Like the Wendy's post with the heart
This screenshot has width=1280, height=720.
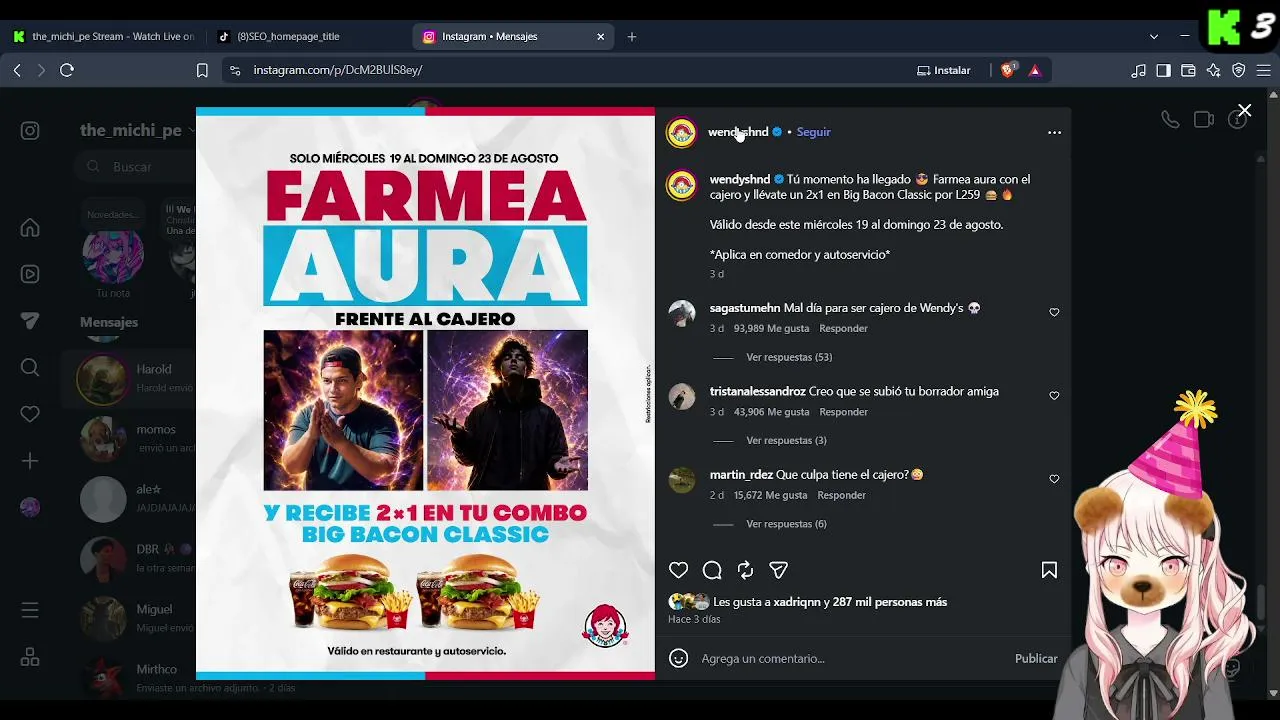click(679, 570)
